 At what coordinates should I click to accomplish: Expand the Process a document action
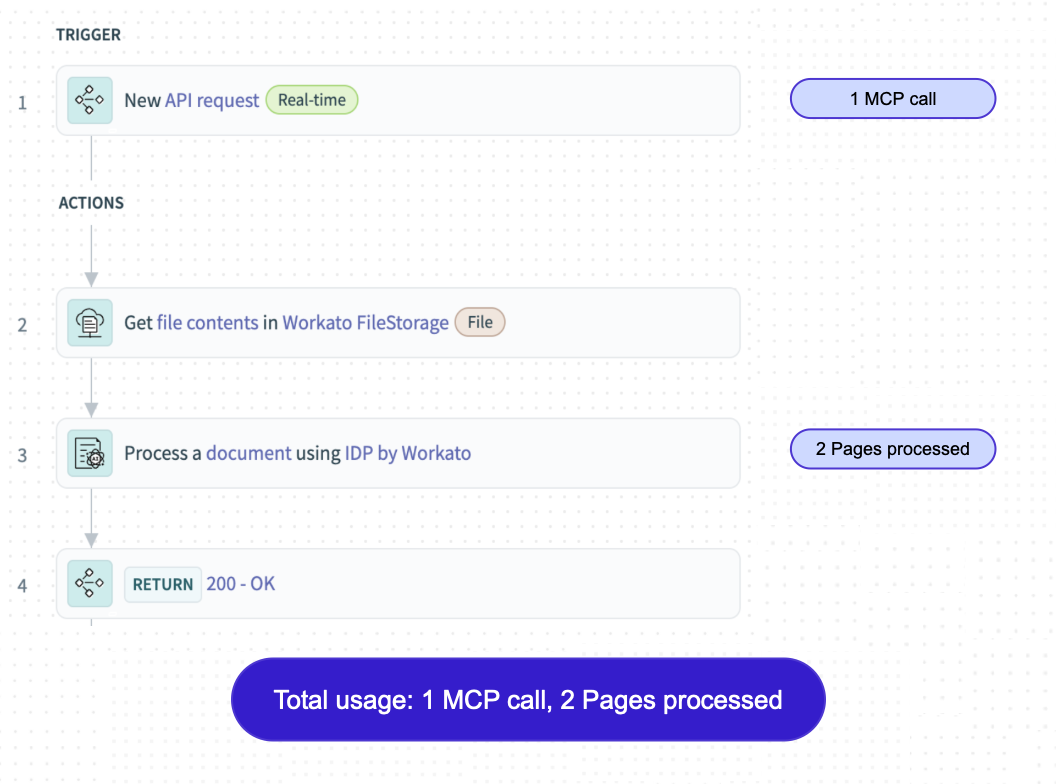[x=400, y=453]
